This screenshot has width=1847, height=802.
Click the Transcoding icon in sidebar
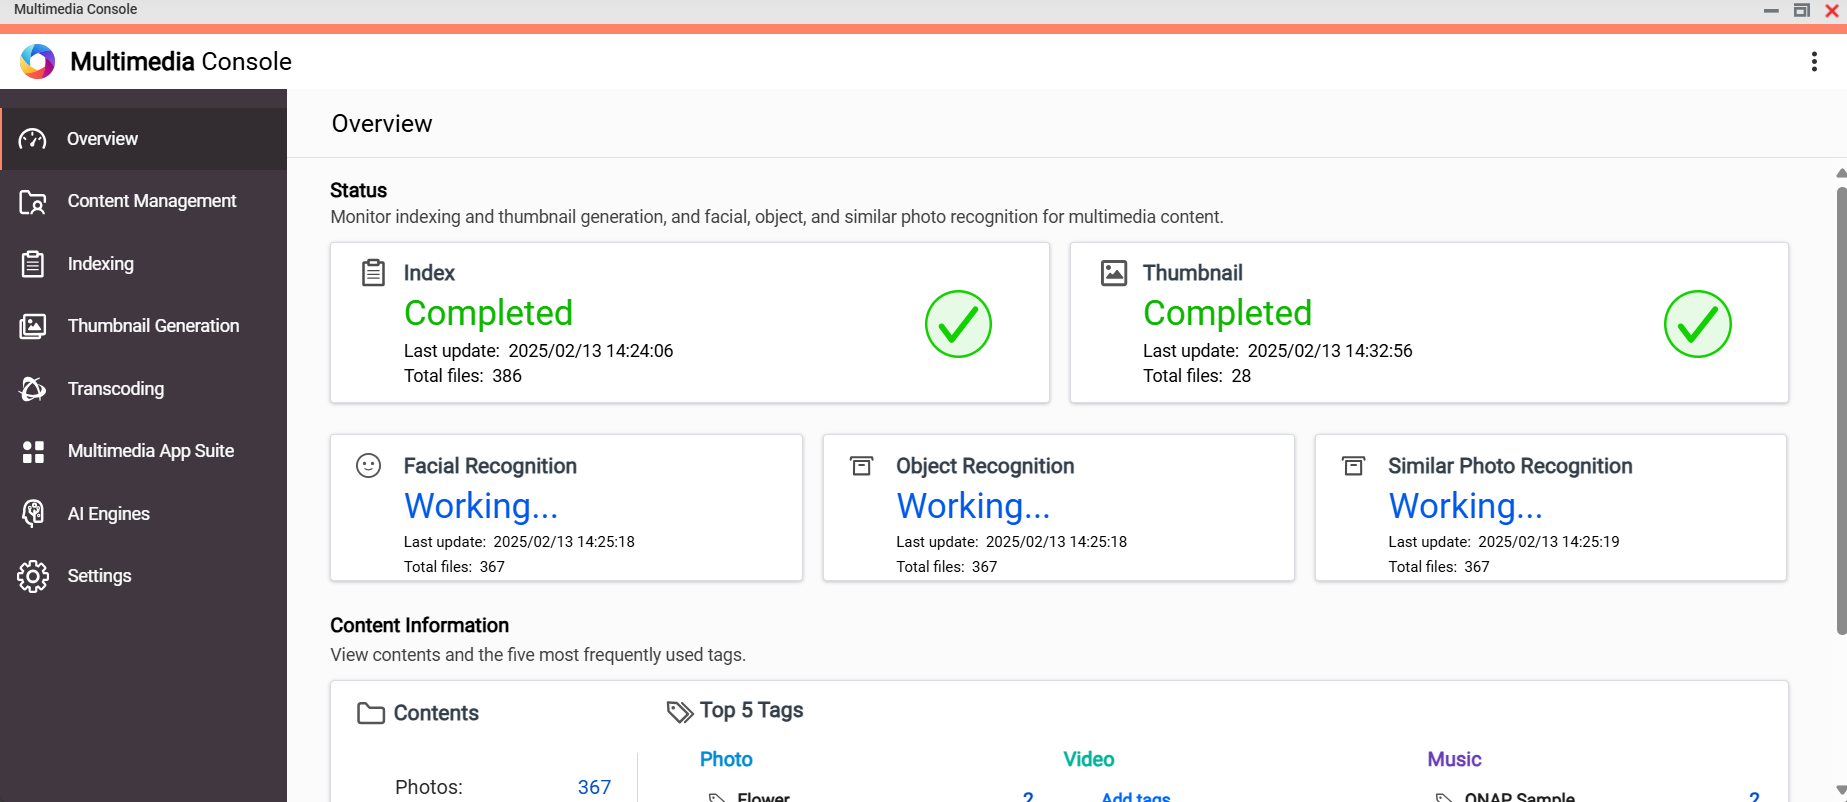33,389
